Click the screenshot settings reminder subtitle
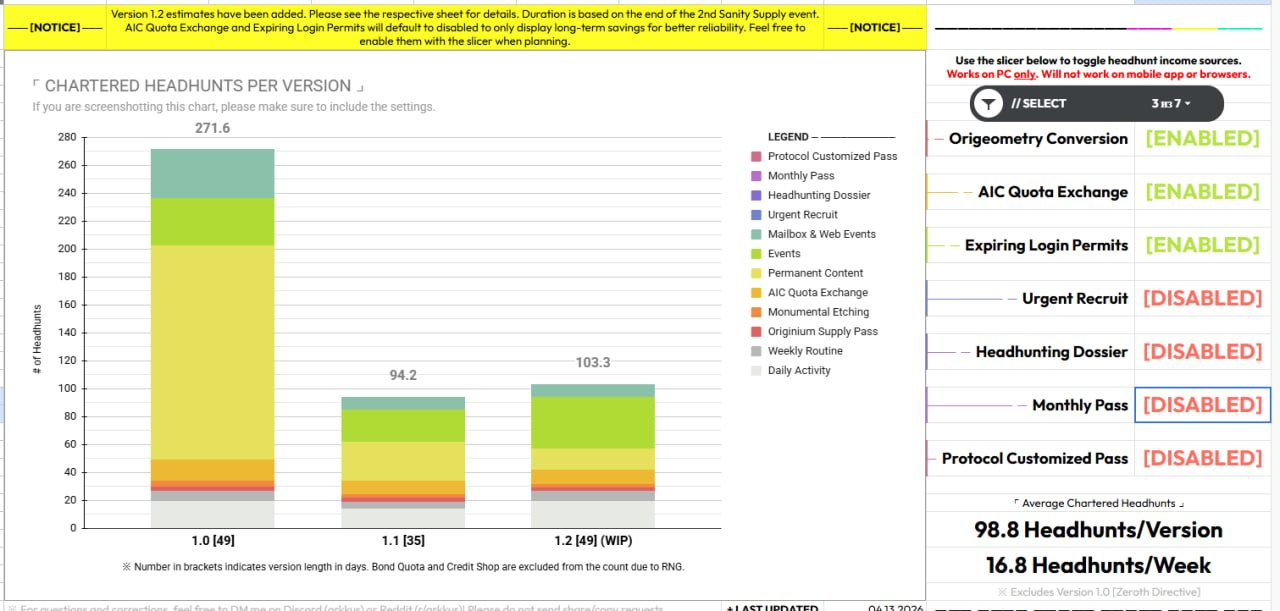1280x611 pixels. 233,107
